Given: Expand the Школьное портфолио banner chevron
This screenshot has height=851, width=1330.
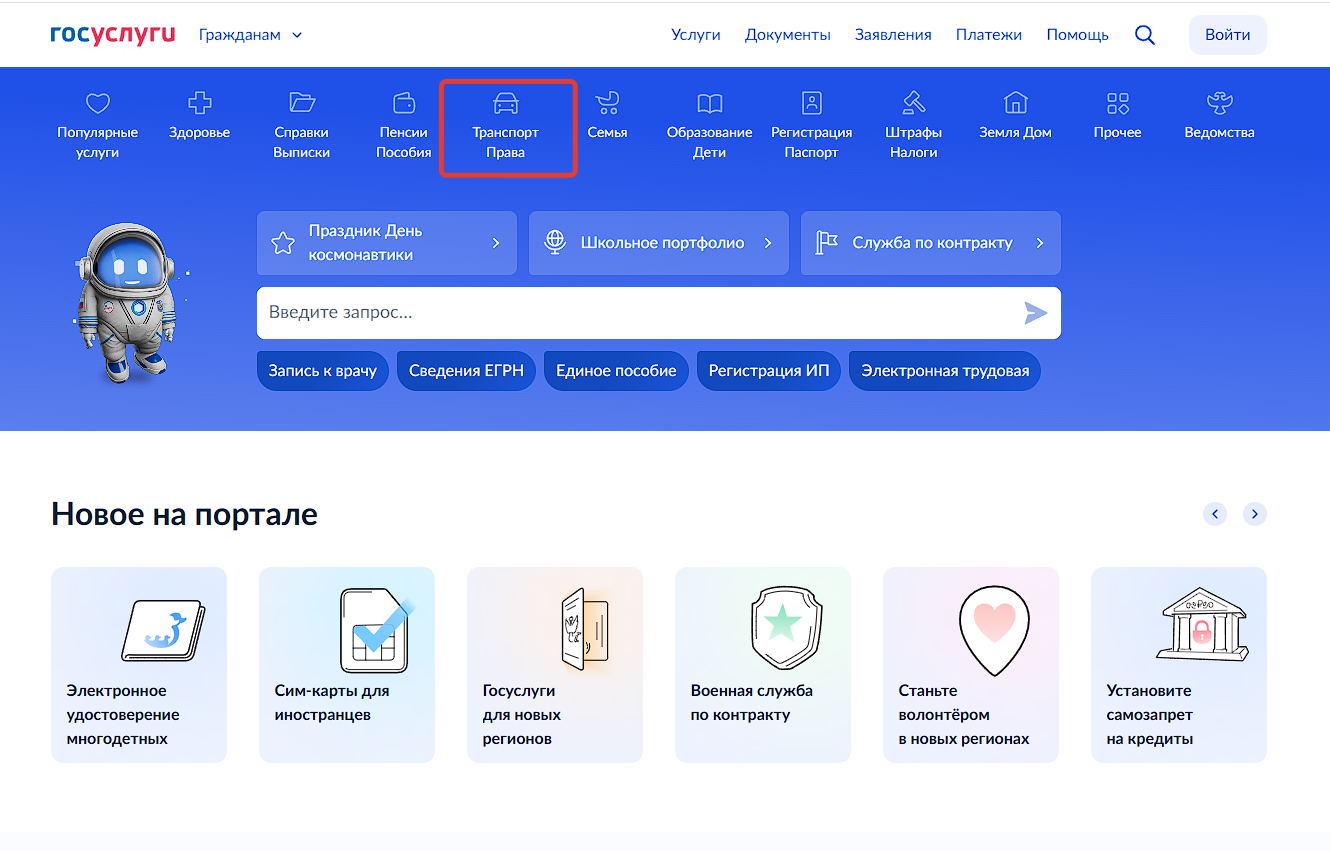Looking at the screenshot, I should [768, 243].
